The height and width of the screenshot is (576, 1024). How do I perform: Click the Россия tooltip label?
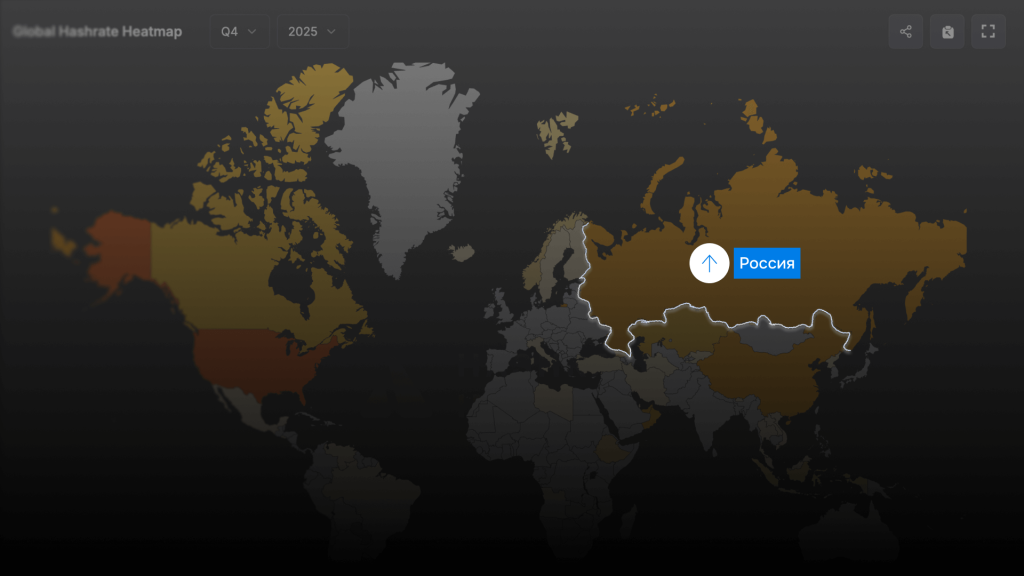coord(767,263)
